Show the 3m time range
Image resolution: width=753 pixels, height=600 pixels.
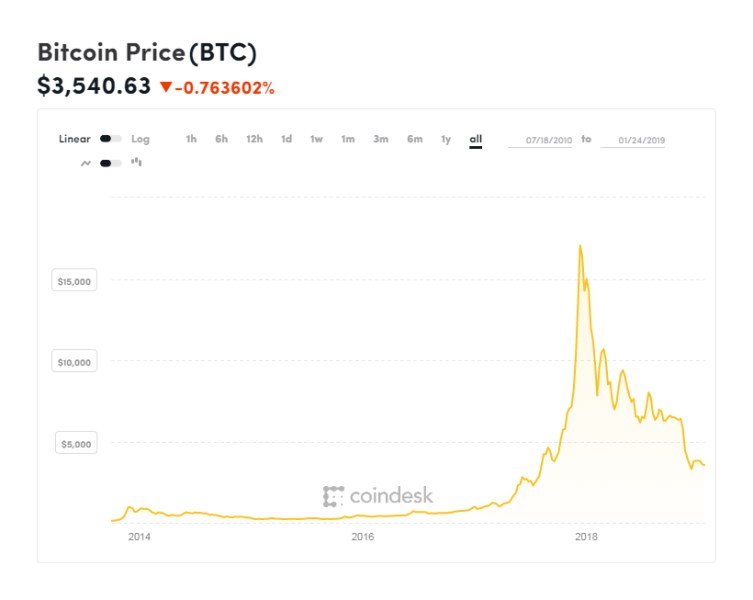tap(381, 139)
